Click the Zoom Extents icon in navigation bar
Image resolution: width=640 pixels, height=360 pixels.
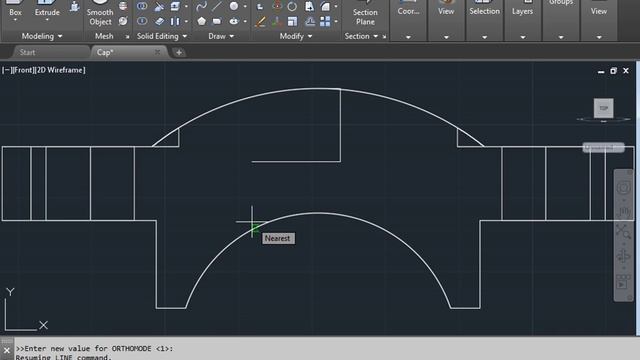click(x=623, y=232)
